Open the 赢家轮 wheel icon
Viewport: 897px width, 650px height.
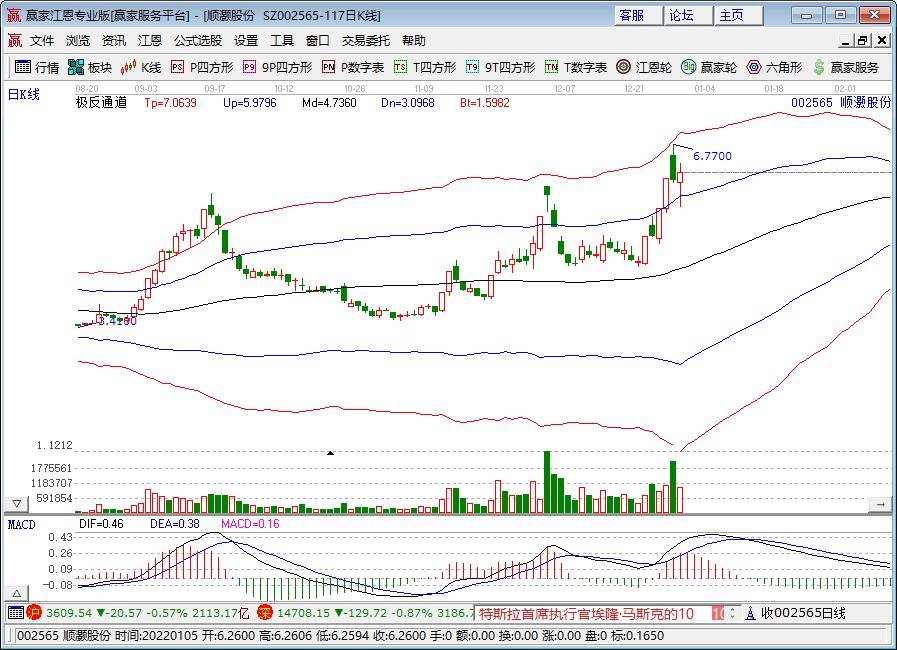click(688, 67)
